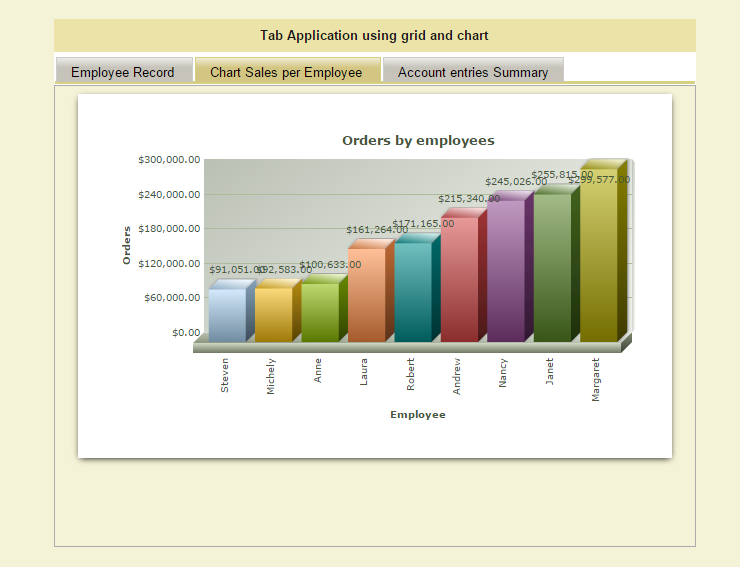Screen dimensions: 740x567
Task: Click Anne's green bar in chart
Action: (319, 312)
